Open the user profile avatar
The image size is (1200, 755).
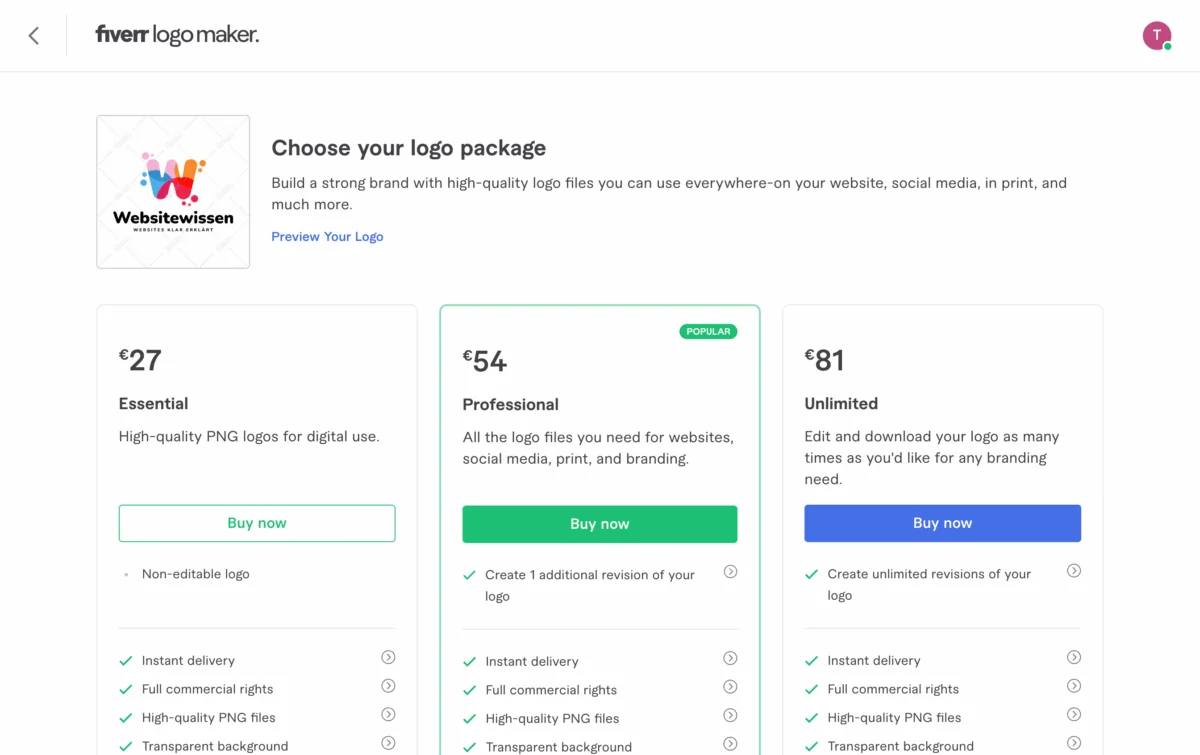click(x=1156, y=36)
